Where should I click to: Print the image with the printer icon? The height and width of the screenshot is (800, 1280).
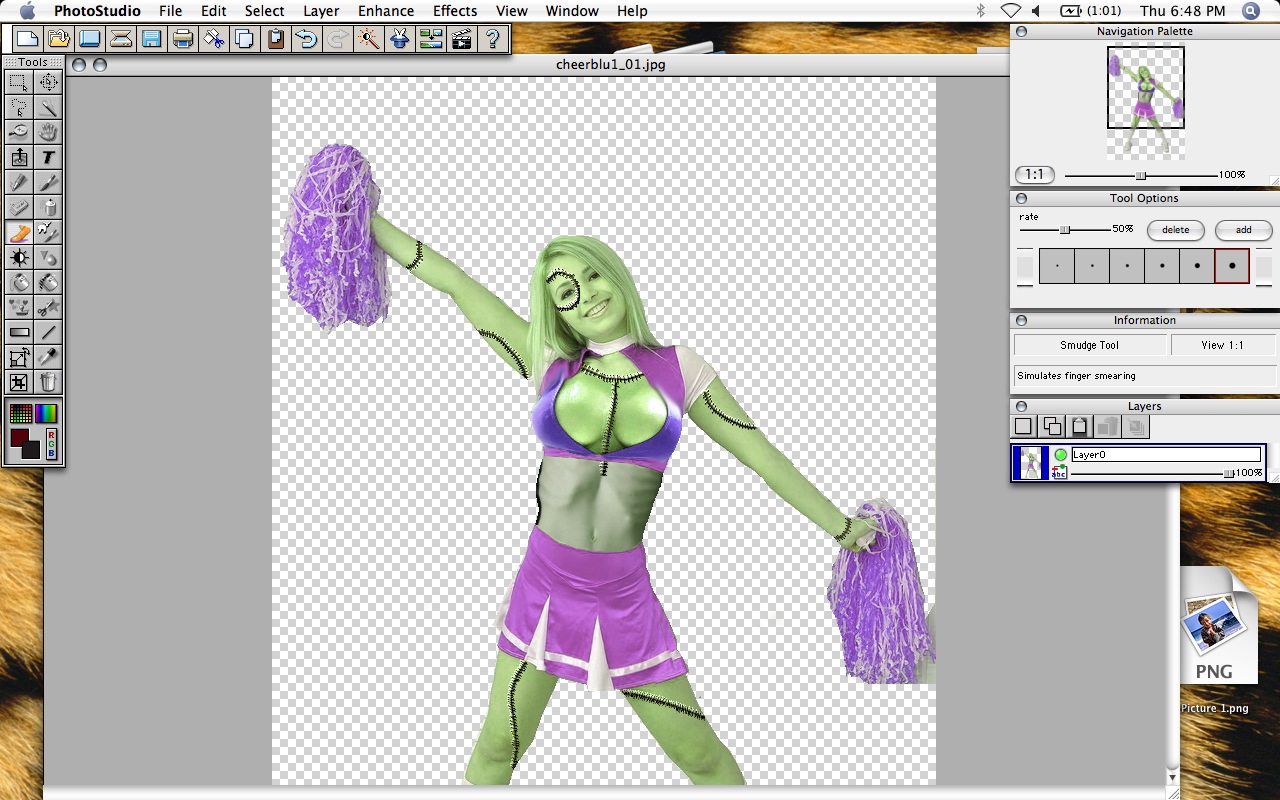[182, 39]
